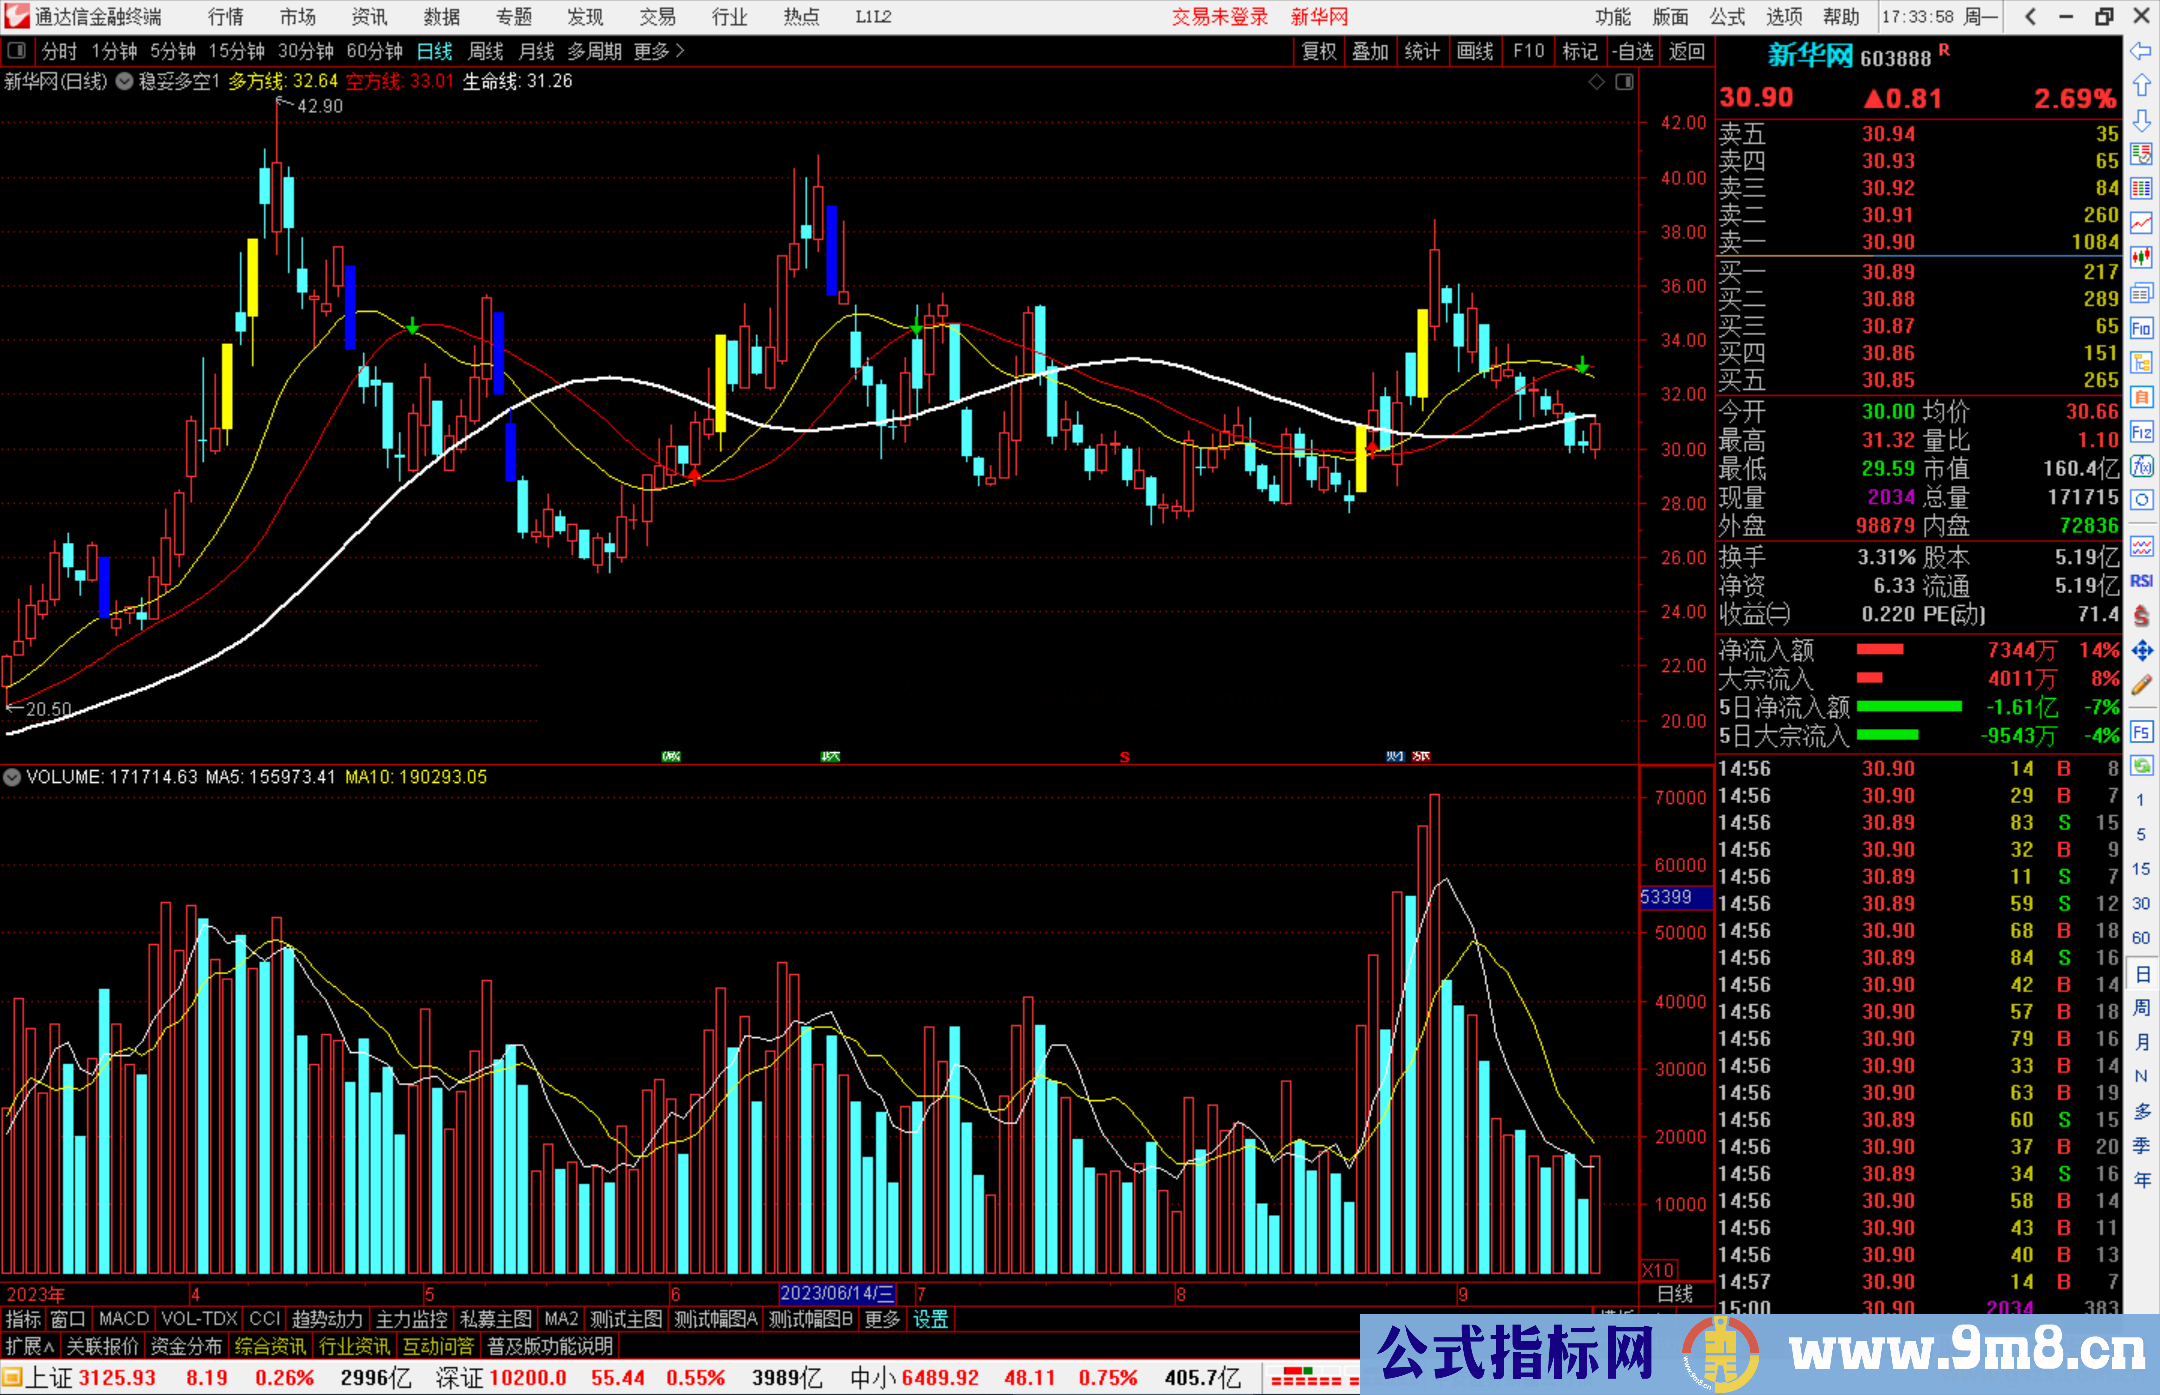This screenshot has height=1395, width=2160.
Task: Click the blue four-way move arrows icon
Action: 2141,651
